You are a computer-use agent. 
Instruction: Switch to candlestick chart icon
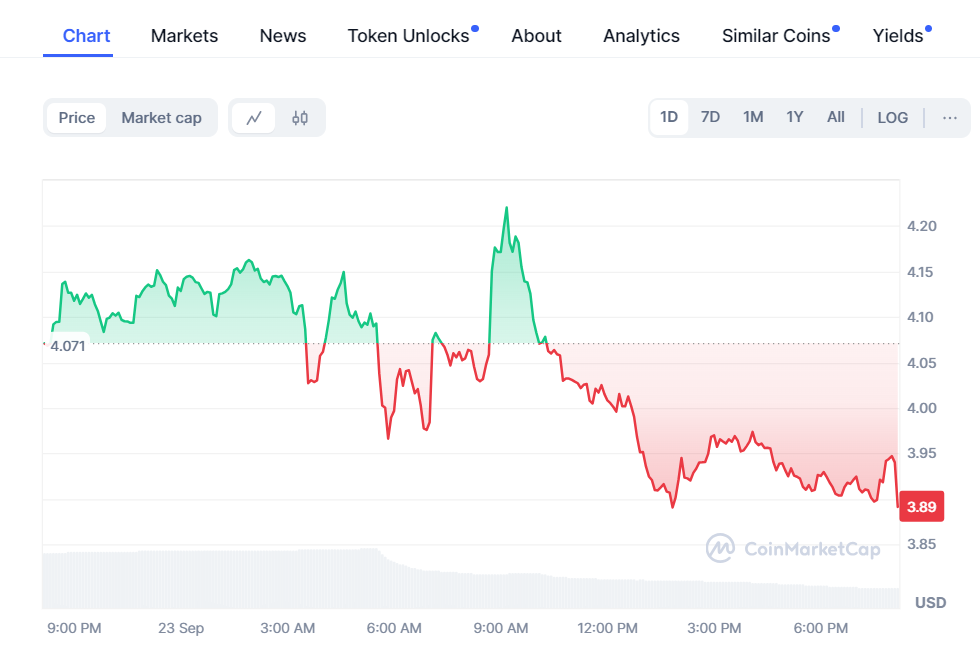coord(300,118)
